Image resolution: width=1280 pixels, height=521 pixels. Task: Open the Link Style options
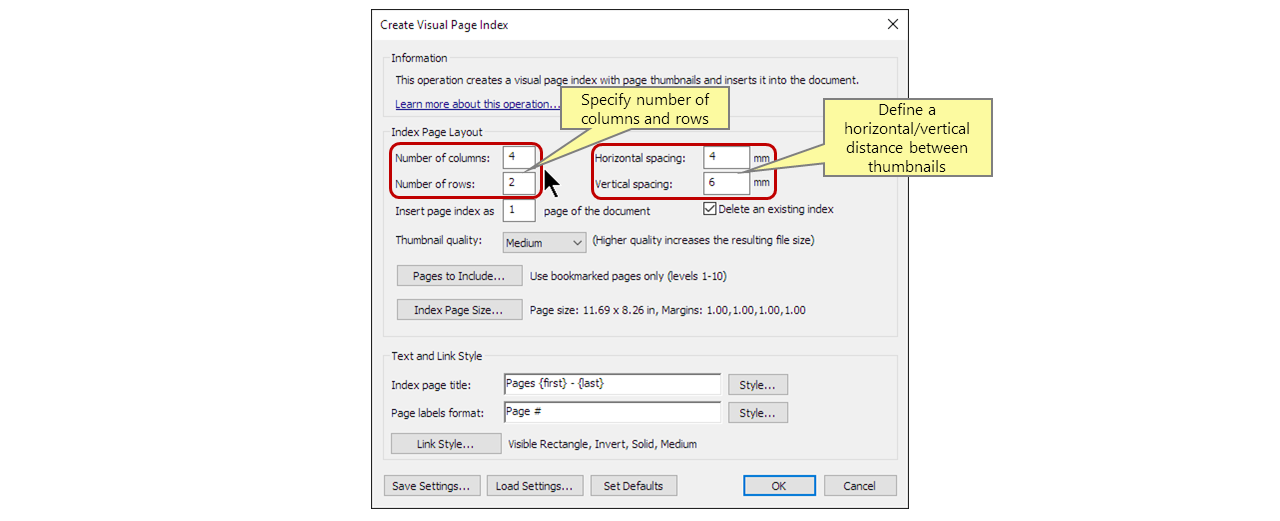445,444
